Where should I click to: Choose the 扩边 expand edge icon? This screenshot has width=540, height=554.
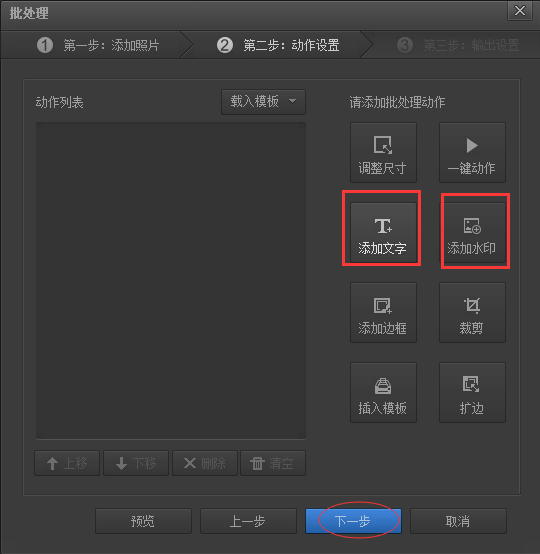(472, 393)
